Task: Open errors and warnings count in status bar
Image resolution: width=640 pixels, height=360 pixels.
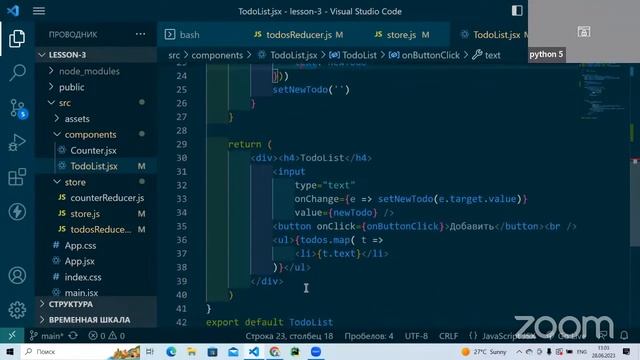Action: pyautogui.click(x=107, y=336)
